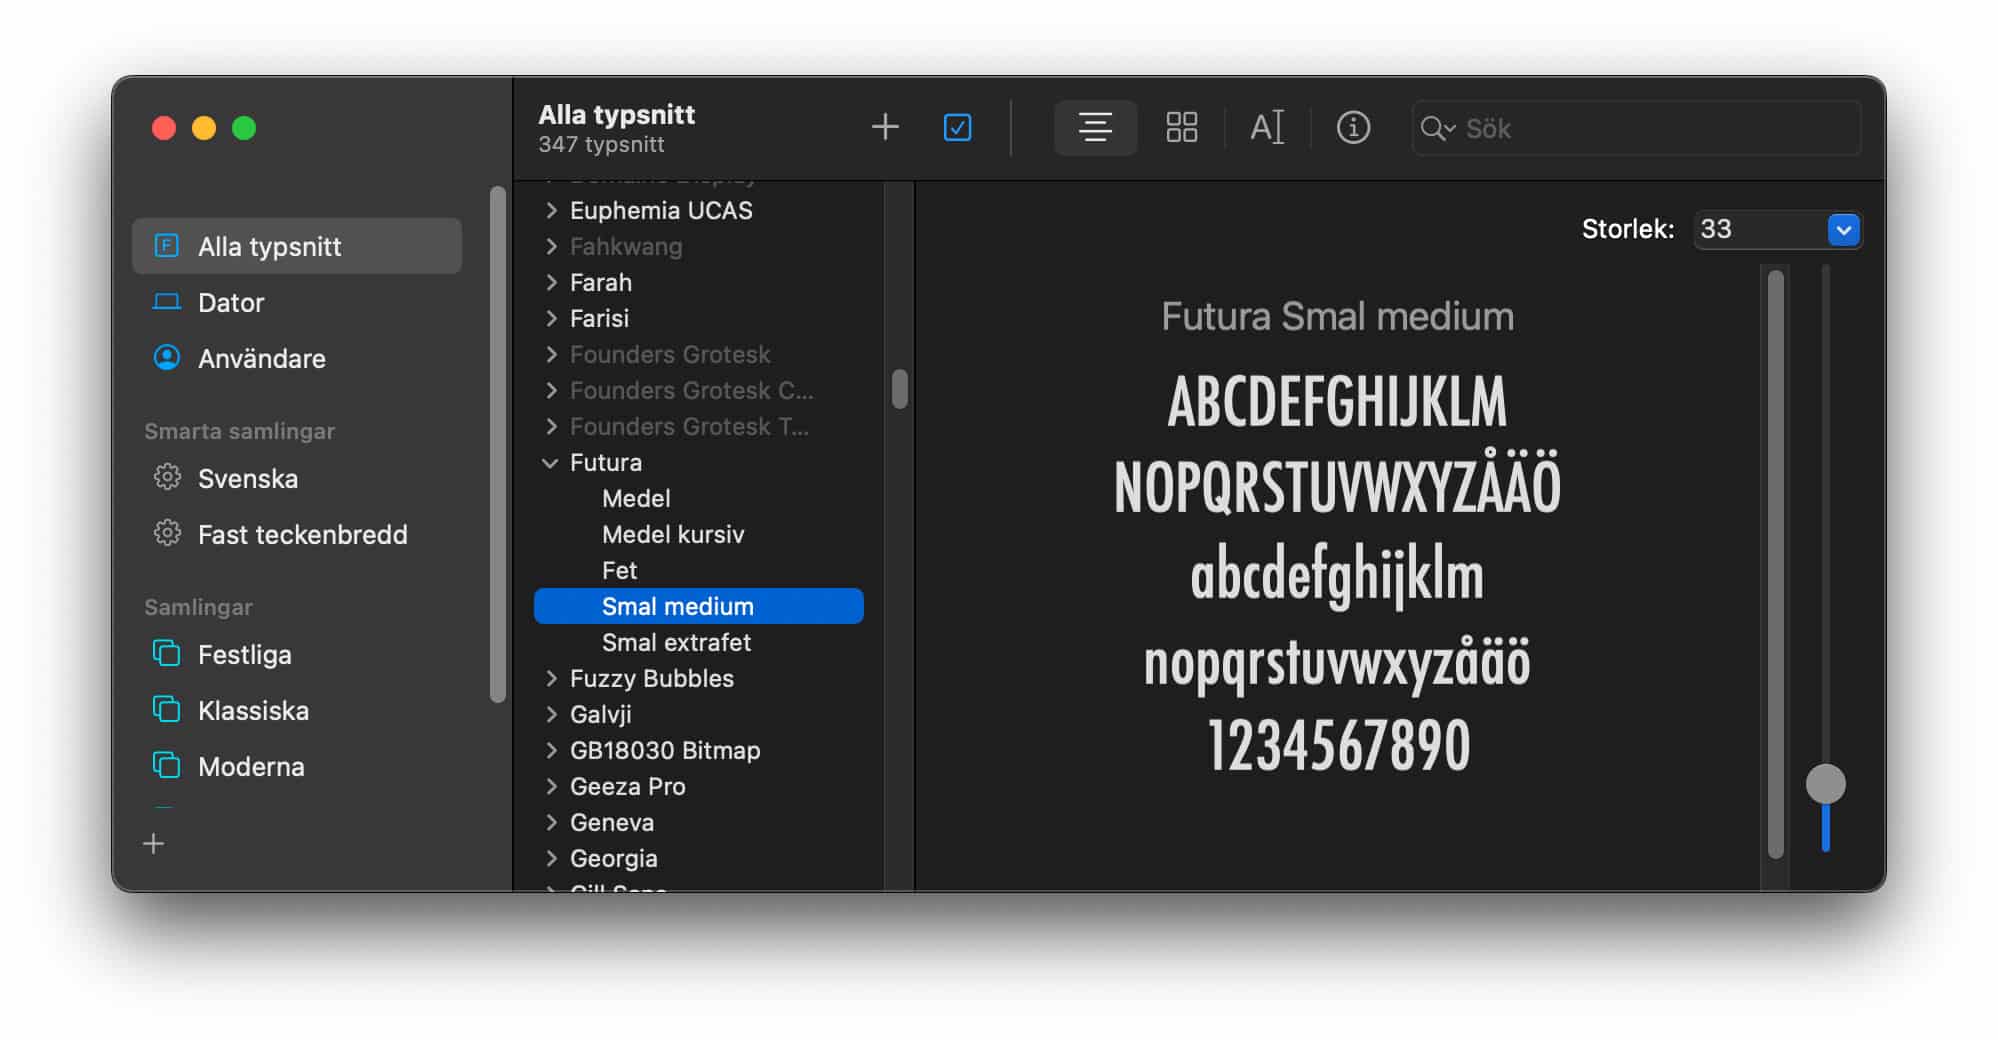Click the Dator laptop icon
1998x1040 pixels.
pos(166,302)
